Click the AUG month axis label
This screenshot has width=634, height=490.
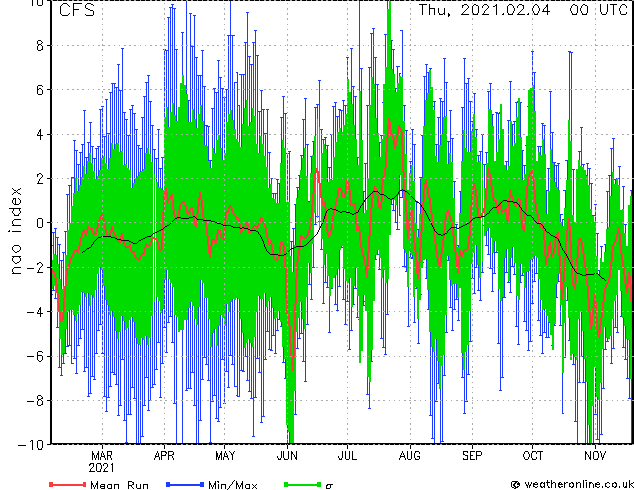(410, 456)
